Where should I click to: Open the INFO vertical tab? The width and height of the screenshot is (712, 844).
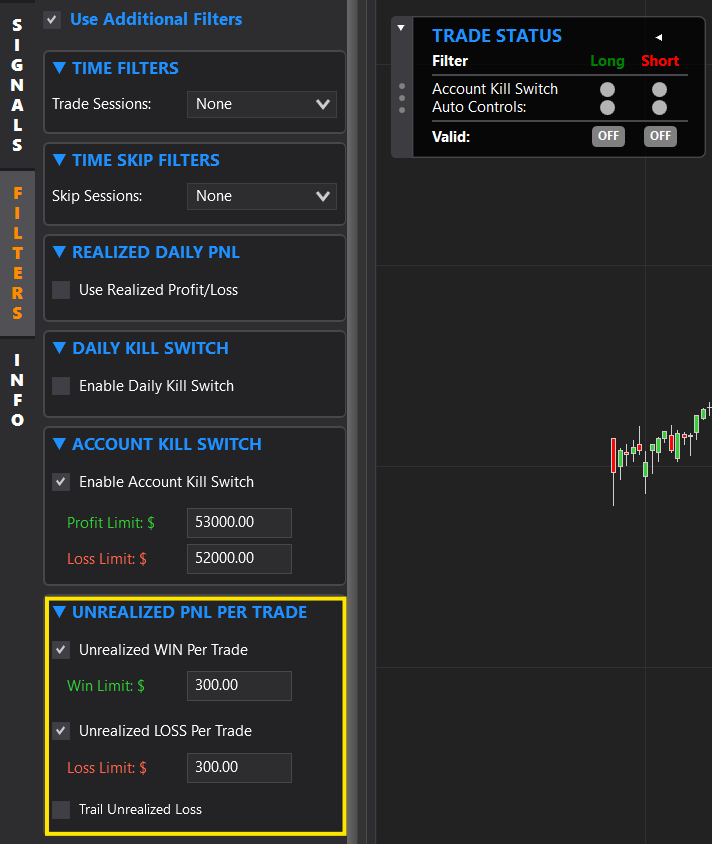point(17,390)
